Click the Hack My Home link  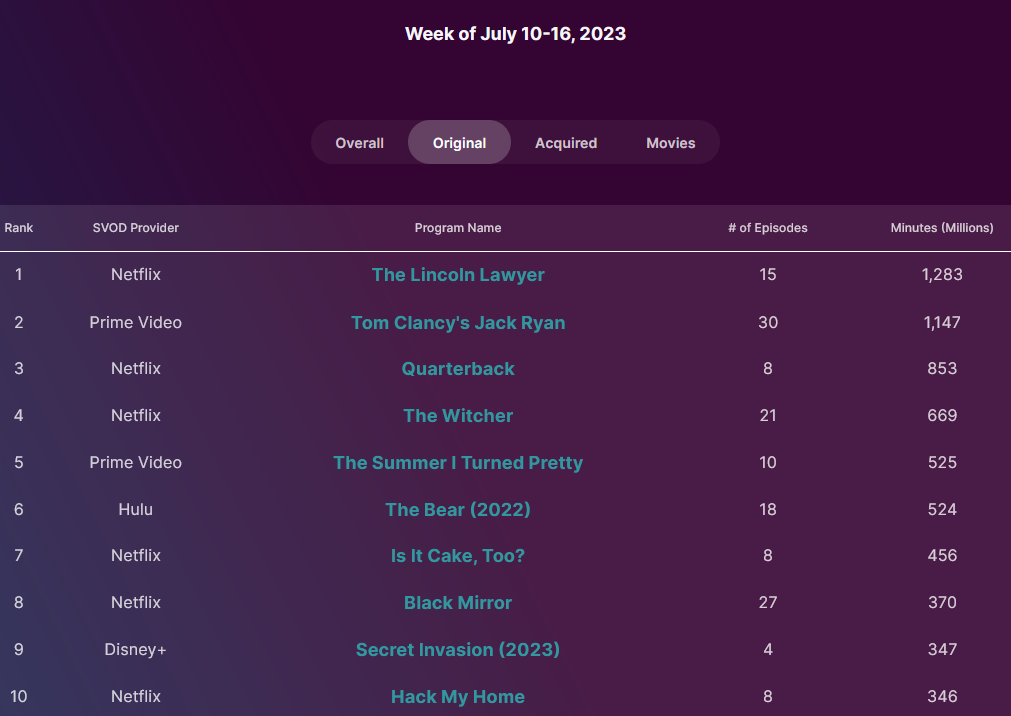point(458,697)
